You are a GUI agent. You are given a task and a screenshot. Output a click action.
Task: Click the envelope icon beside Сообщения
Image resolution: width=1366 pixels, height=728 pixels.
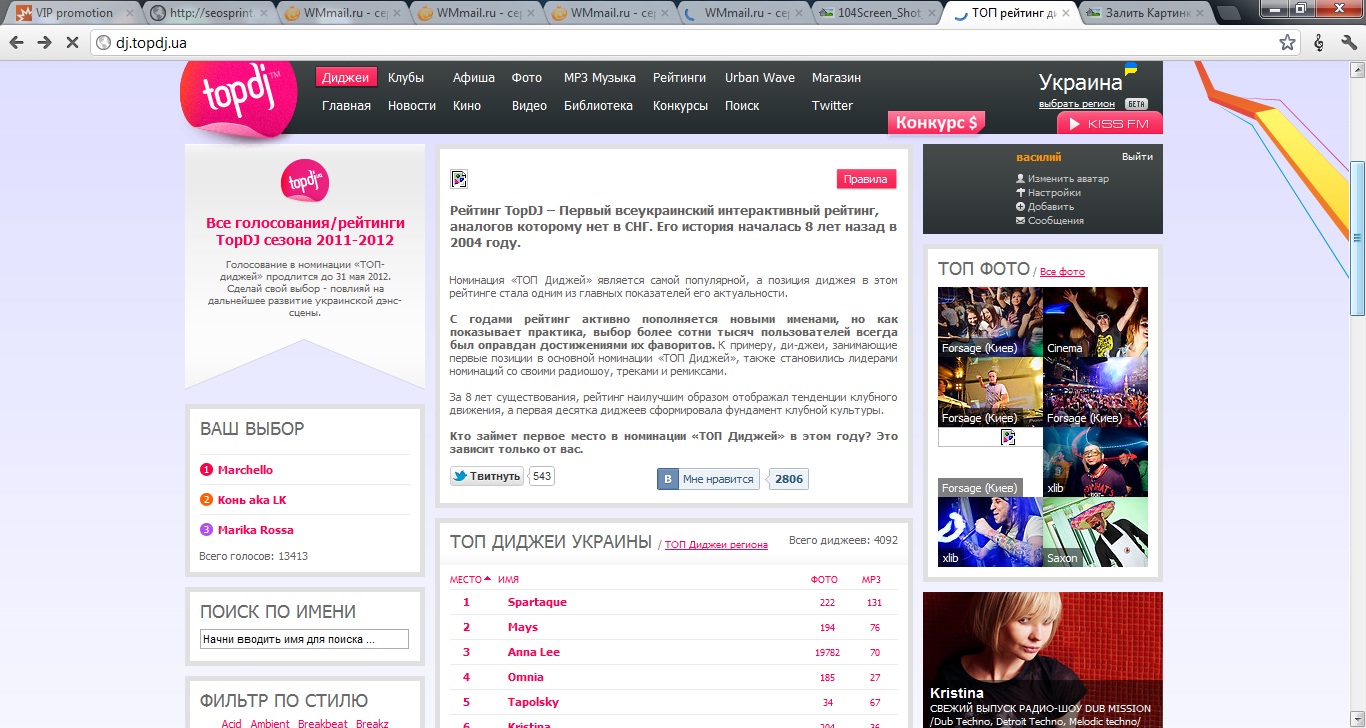pyautogui.click(x=1020, y=221)
